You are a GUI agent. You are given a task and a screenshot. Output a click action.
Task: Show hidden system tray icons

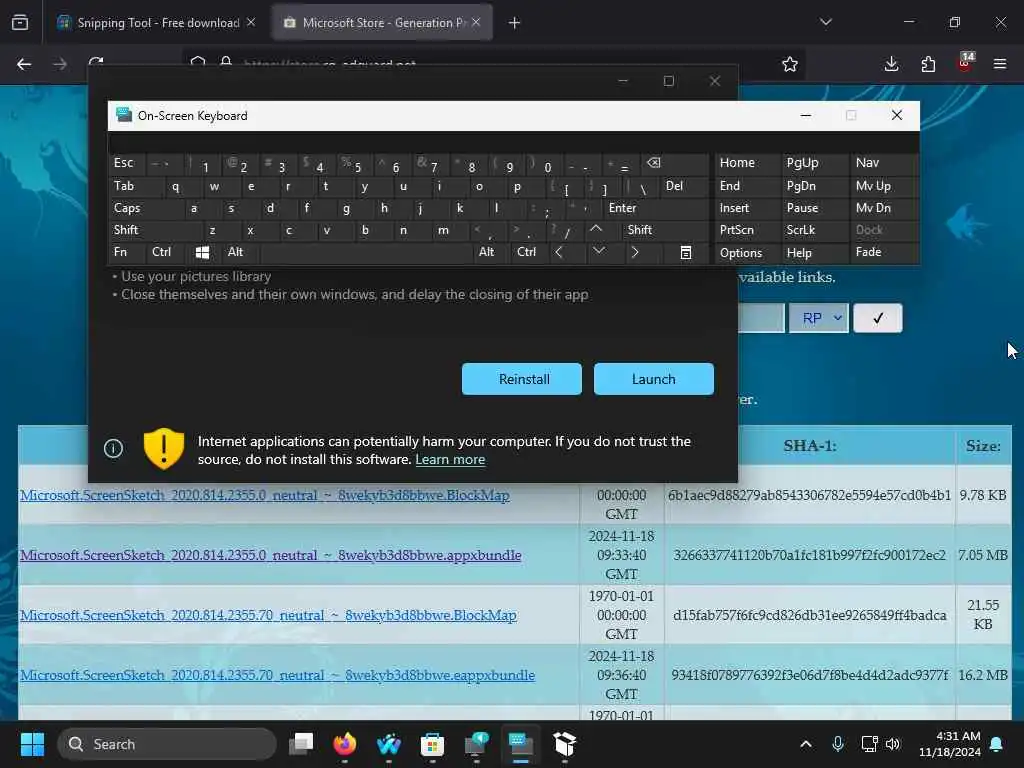pyautogui.click(x=806, y=744)
